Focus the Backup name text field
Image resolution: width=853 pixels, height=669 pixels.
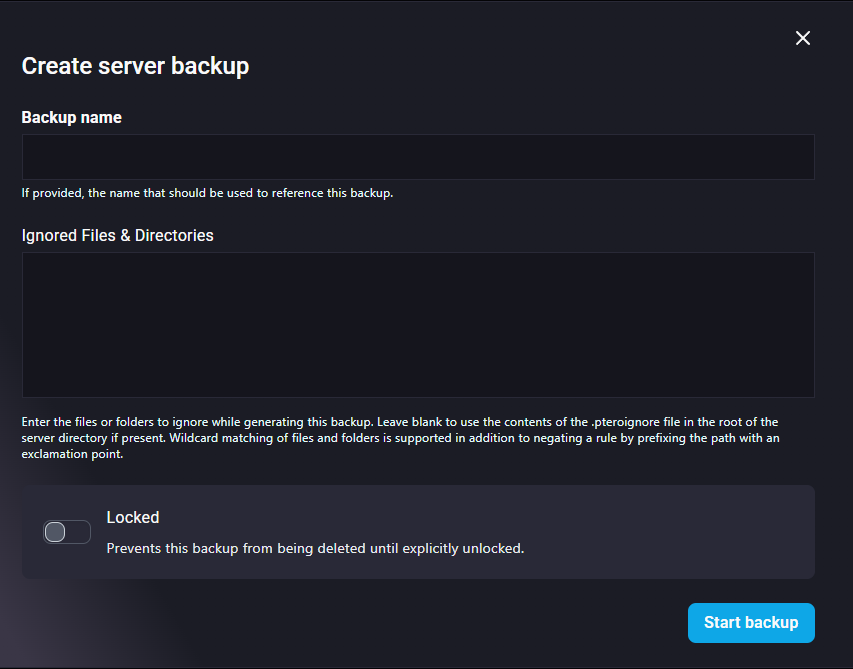pyautogui.click(x=418, y=157)
